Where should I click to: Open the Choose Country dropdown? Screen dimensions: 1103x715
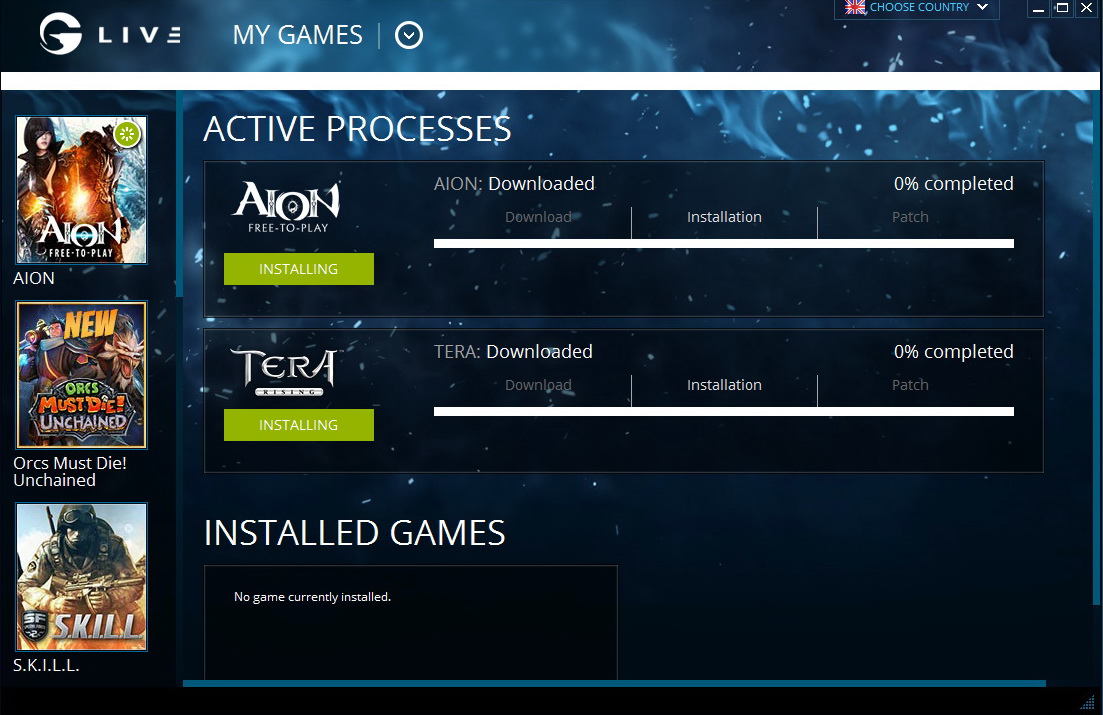coord(917,8)
